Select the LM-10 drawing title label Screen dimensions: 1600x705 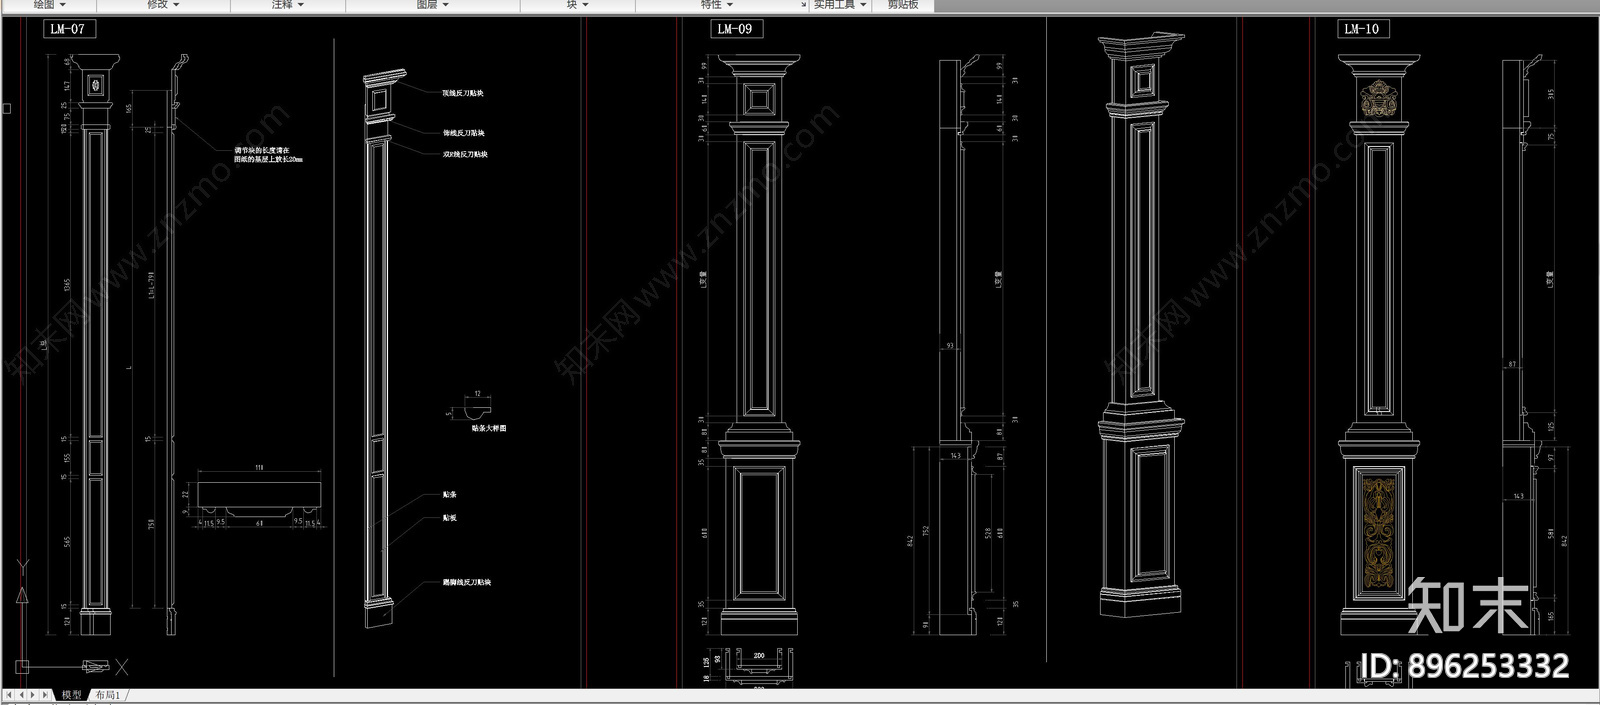coord(1362,29)
